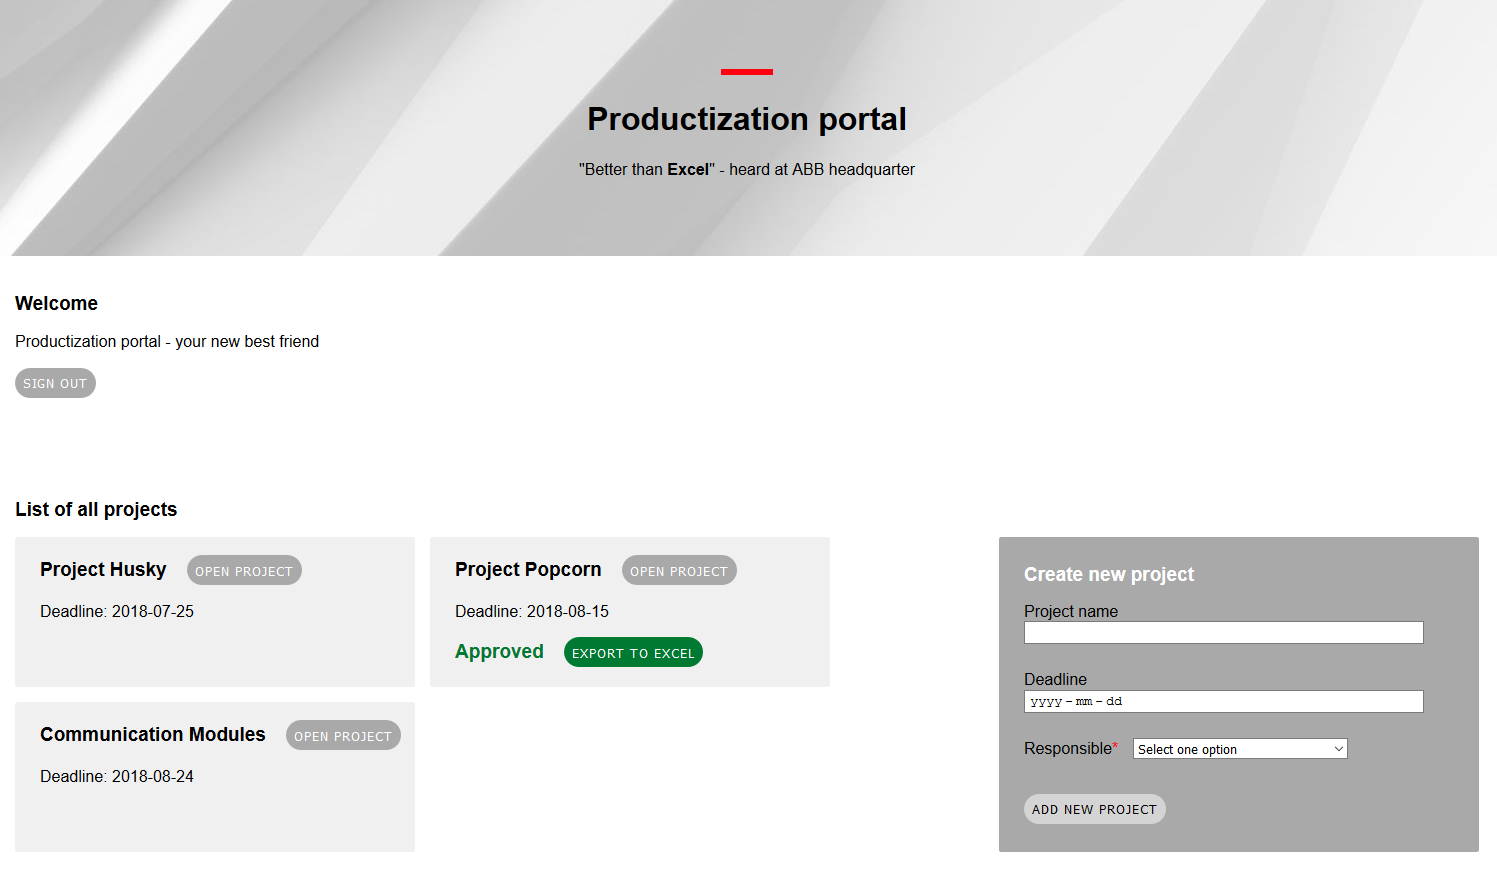Click the List of all projects heading
The width and height of the screenshot is (1497, 874).
coord(96,510)
